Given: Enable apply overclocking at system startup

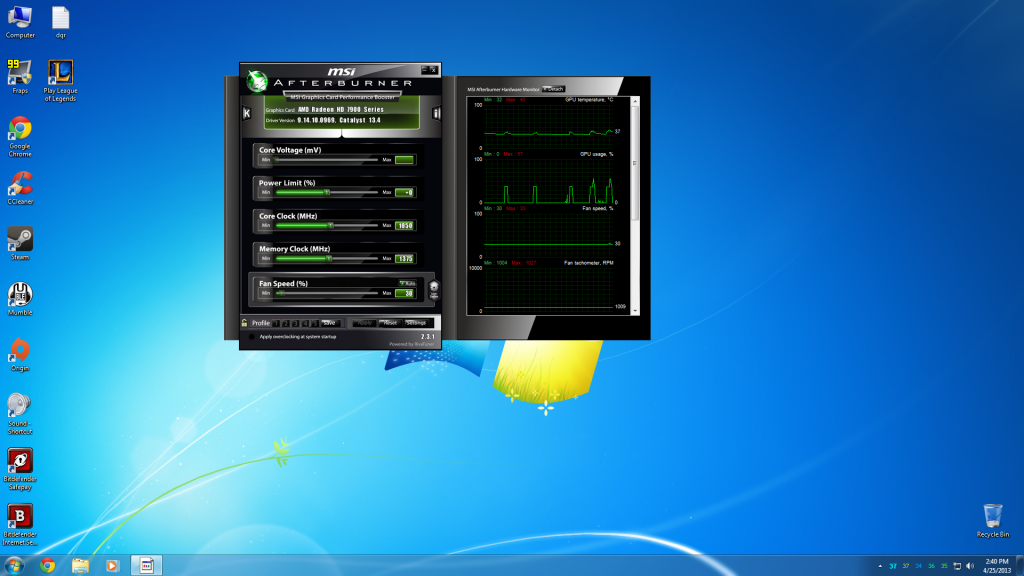Looking at the screenshot, I should tap(251, 337).
